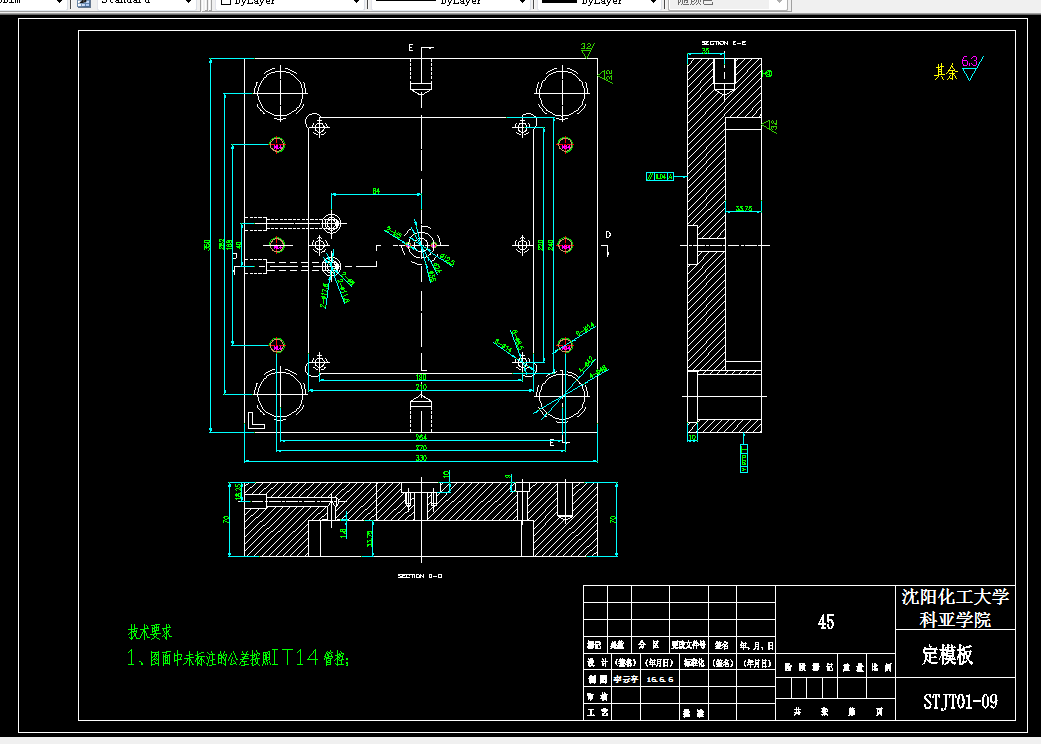This screenshot has width=1041, height=744.
Task: Select the 技术要求 heading text
Action: [x=150, y=632]
